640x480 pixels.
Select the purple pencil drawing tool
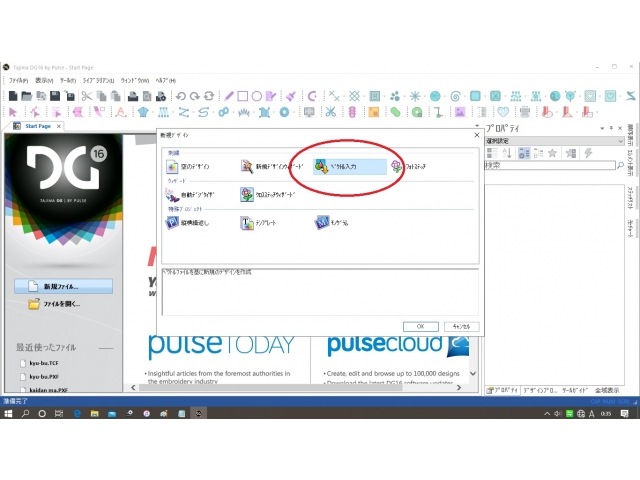pyautogui.click(x=229, y=96)
